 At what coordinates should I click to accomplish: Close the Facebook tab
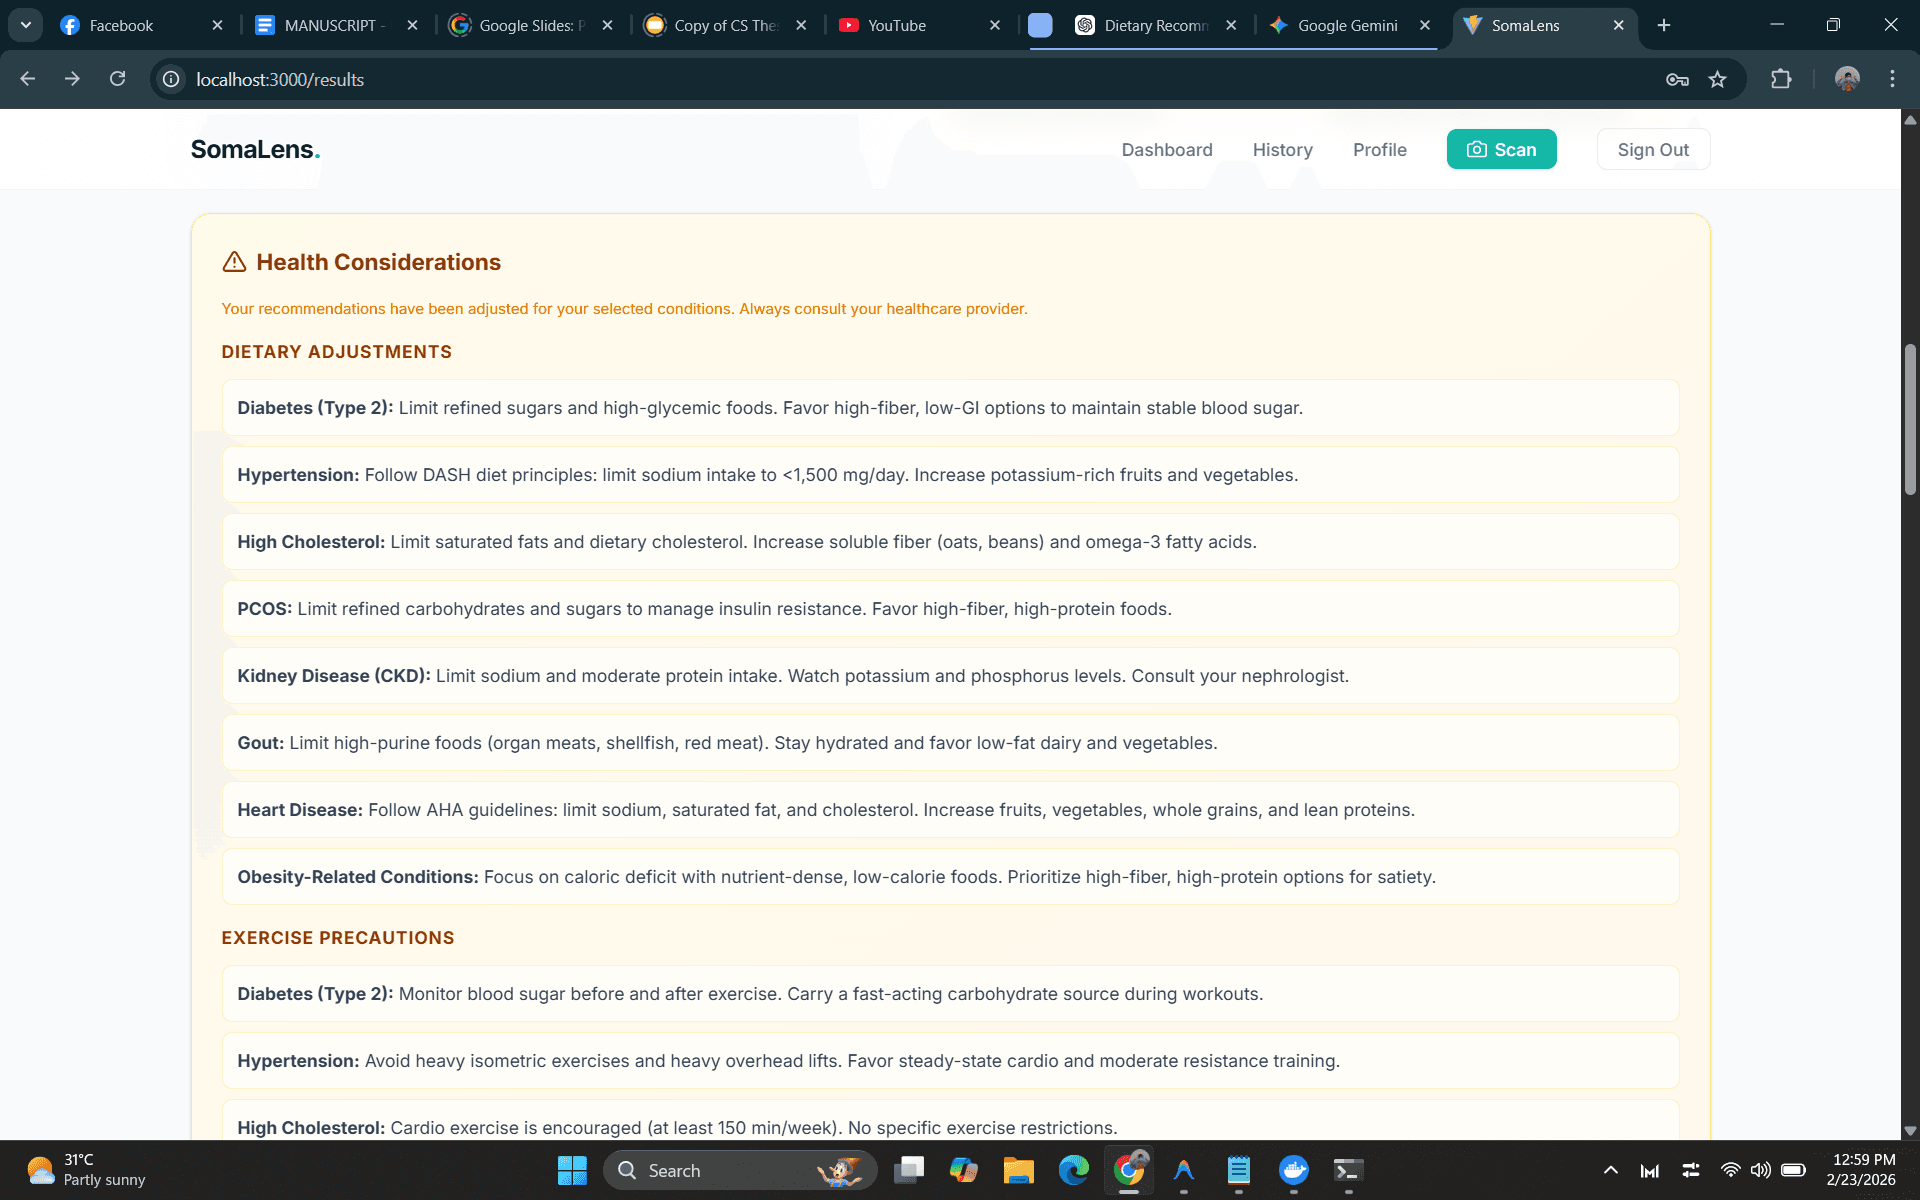pos(217,25)
